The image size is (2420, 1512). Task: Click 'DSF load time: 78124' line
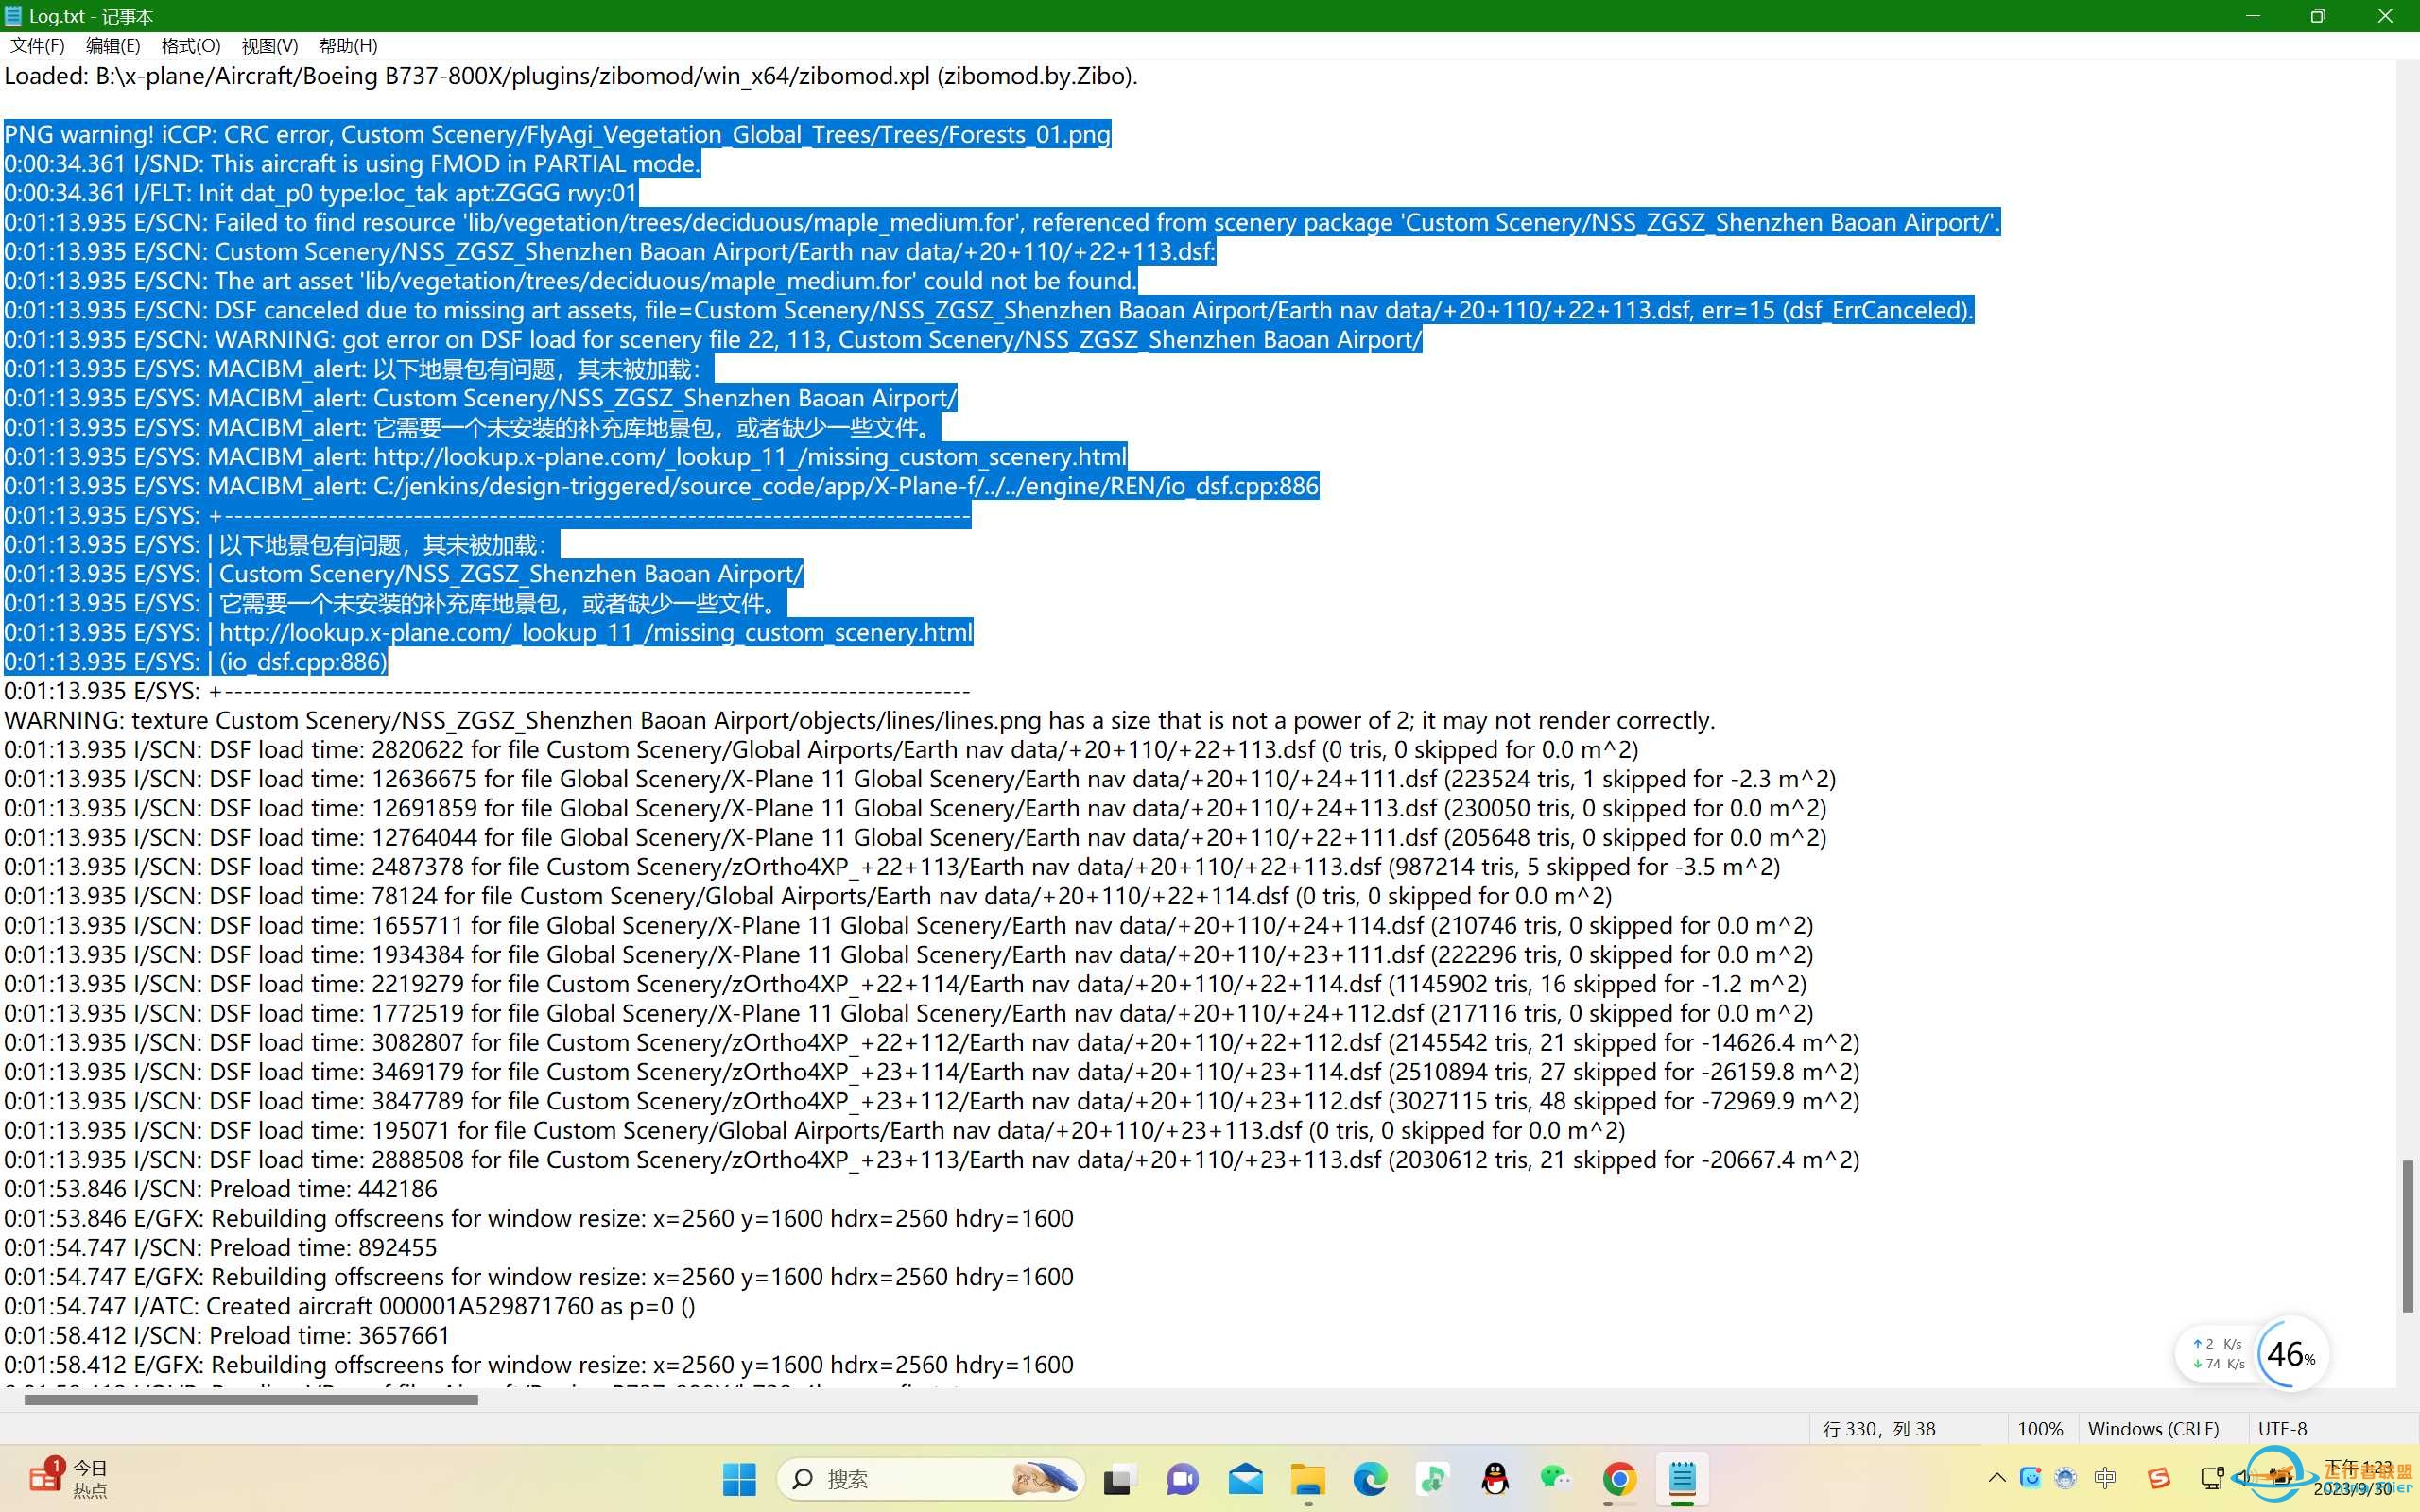(808, 896)
